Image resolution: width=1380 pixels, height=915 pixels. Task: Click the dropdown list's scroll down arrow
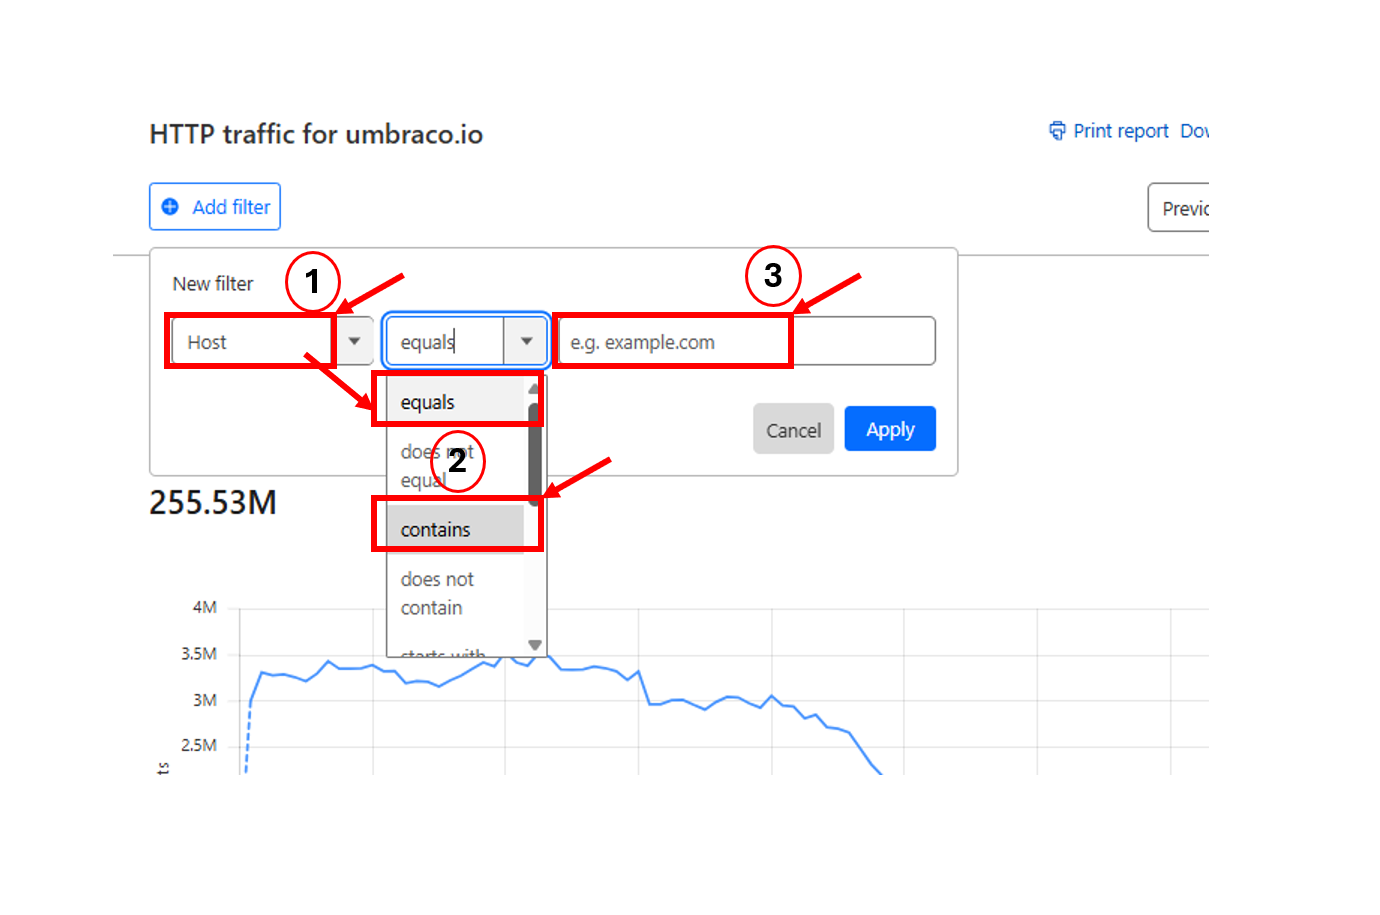pyautogui.click(x=535, y=645)
